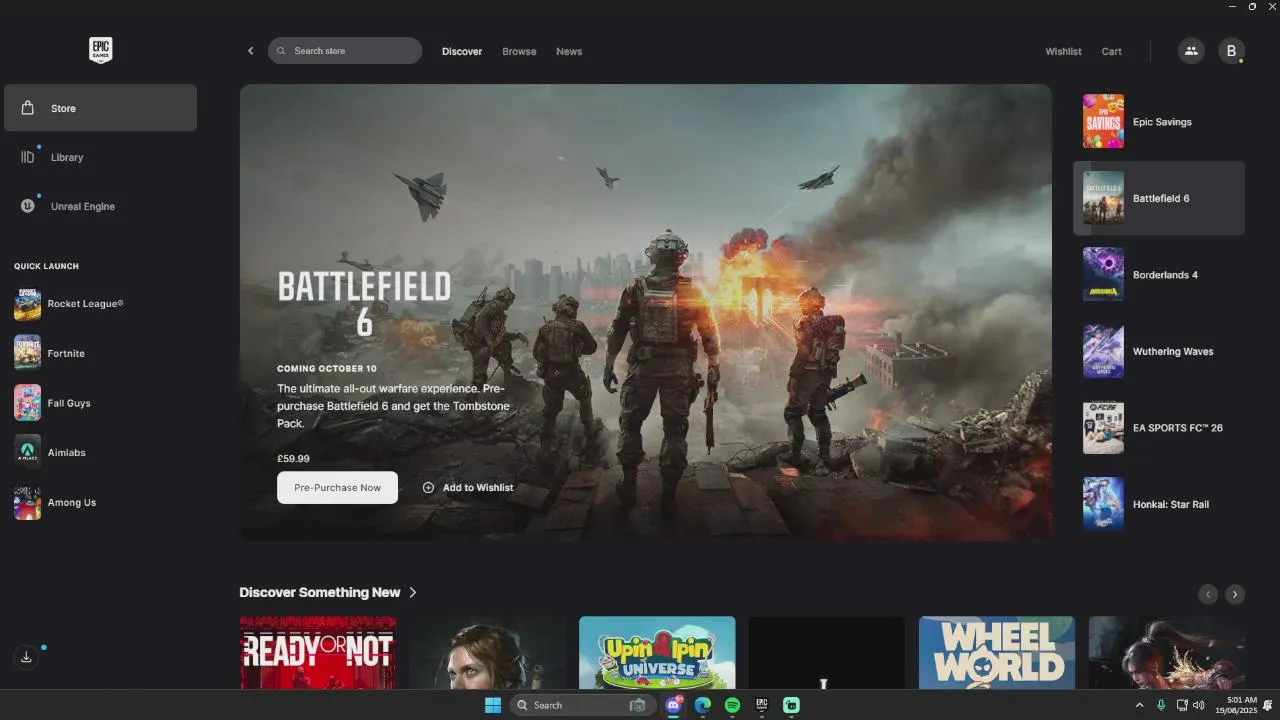Click the Search store input field
Screen dimensions: 1280x720
point(345,51)
